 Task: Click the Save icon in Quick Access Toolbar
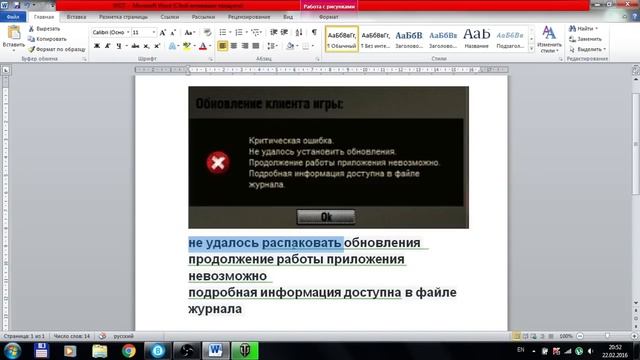point(17,5)
